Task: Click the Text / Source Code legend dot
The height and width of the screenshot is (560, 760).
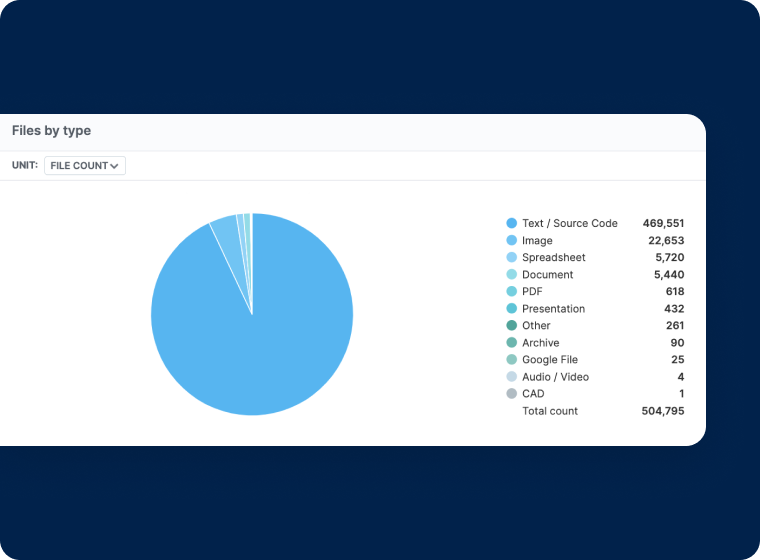Action: click(512, 224)
